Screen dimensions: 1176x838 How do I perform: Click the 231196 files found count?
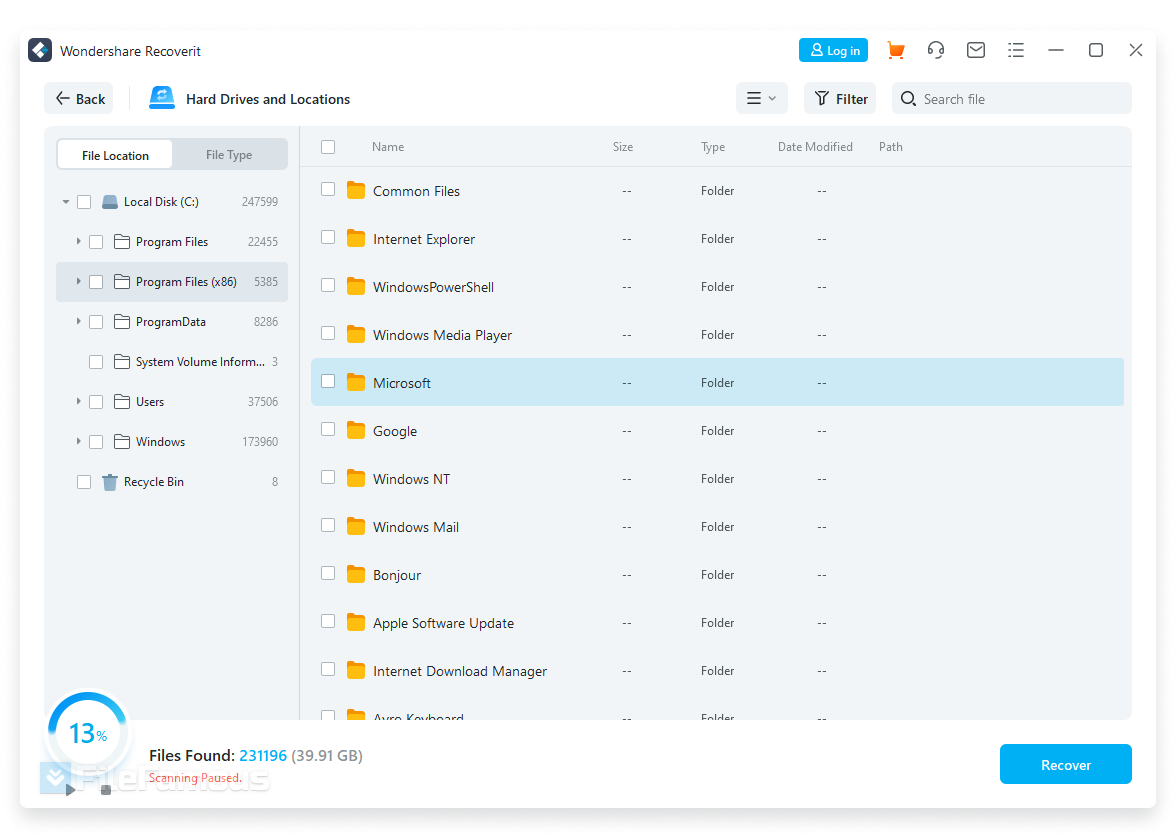[262, 755]
